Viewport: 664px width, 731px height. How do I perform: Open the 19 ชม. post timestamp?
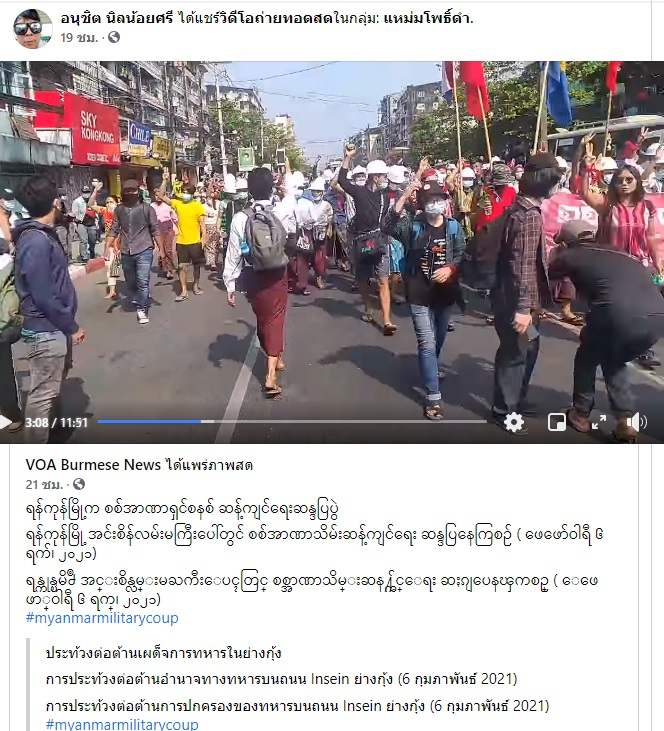[x=79, y=37]
